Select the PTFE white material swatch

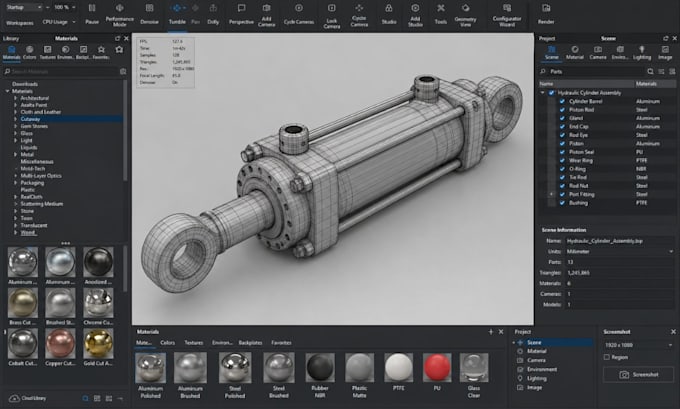coord(399,368)
